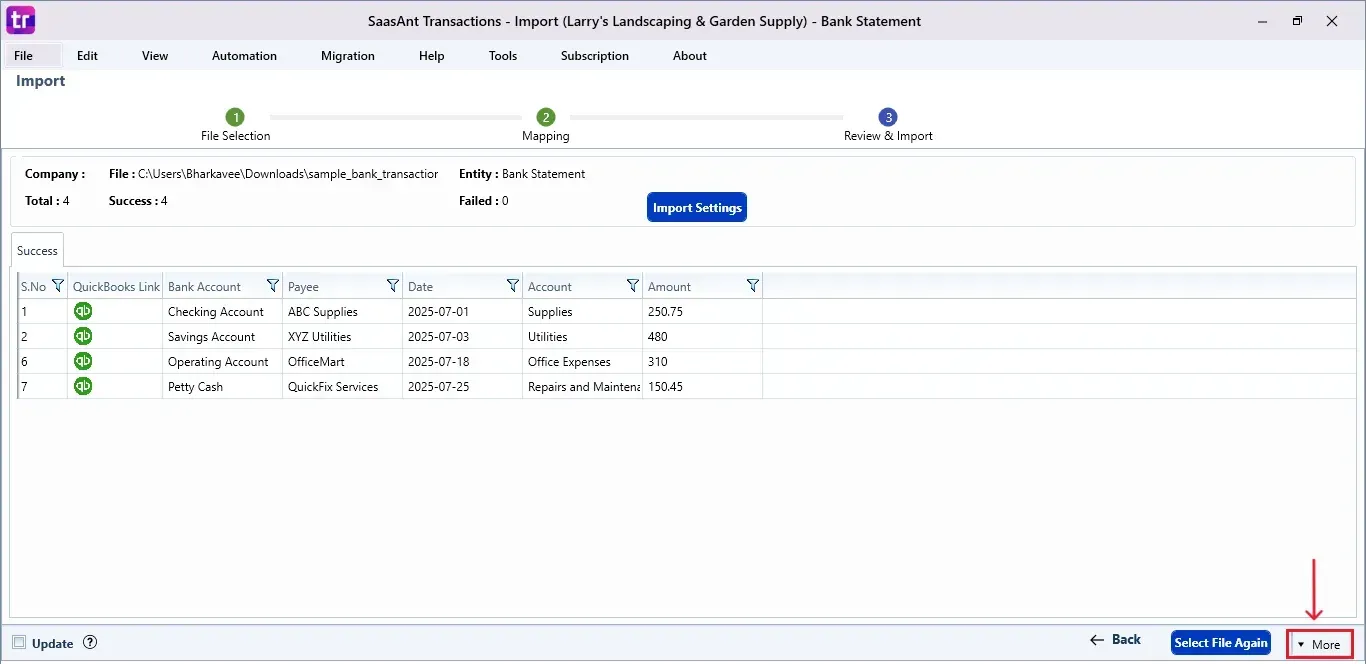Select the date 2025-07-25 cell
This screenshot has width=1366, height=664.
[x=462, y=387]
